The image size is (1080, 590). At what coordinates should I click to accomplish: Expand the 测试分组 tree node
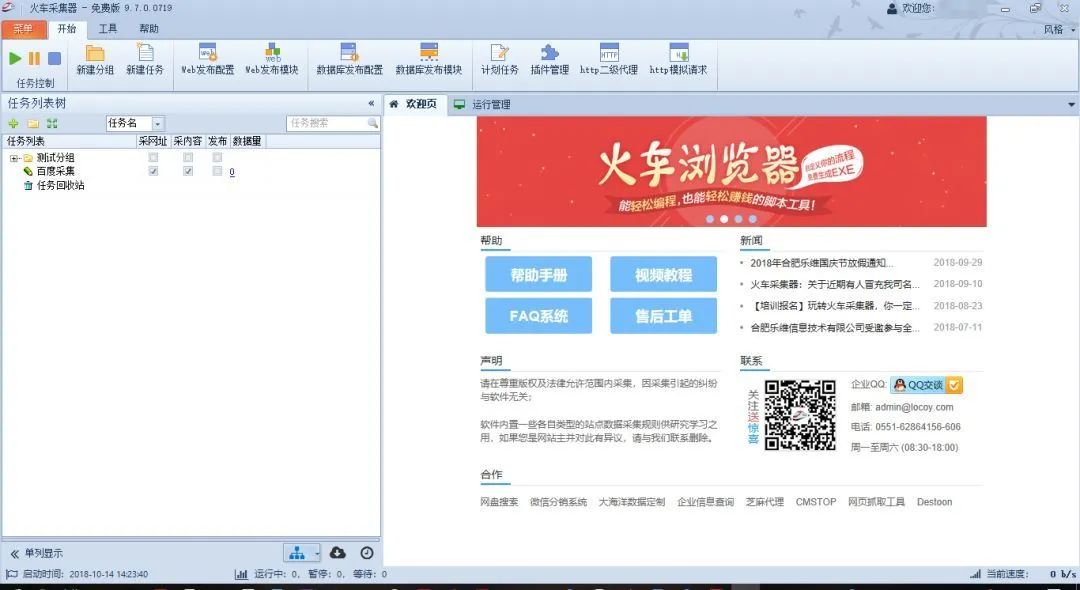click(x=13, y=158)
